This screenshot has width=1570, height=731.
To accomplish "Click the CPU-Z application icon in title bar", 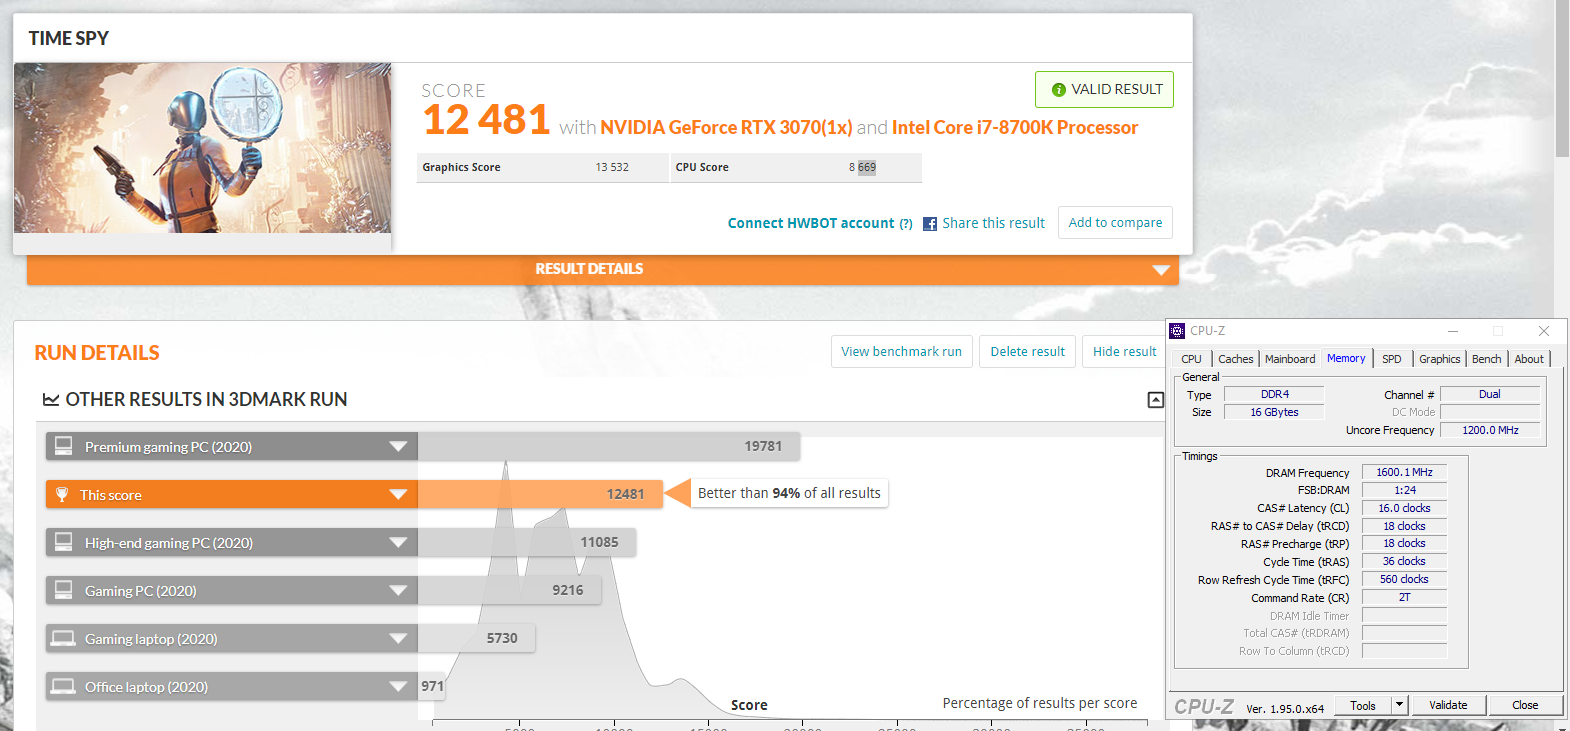I will click(1177, 331).
